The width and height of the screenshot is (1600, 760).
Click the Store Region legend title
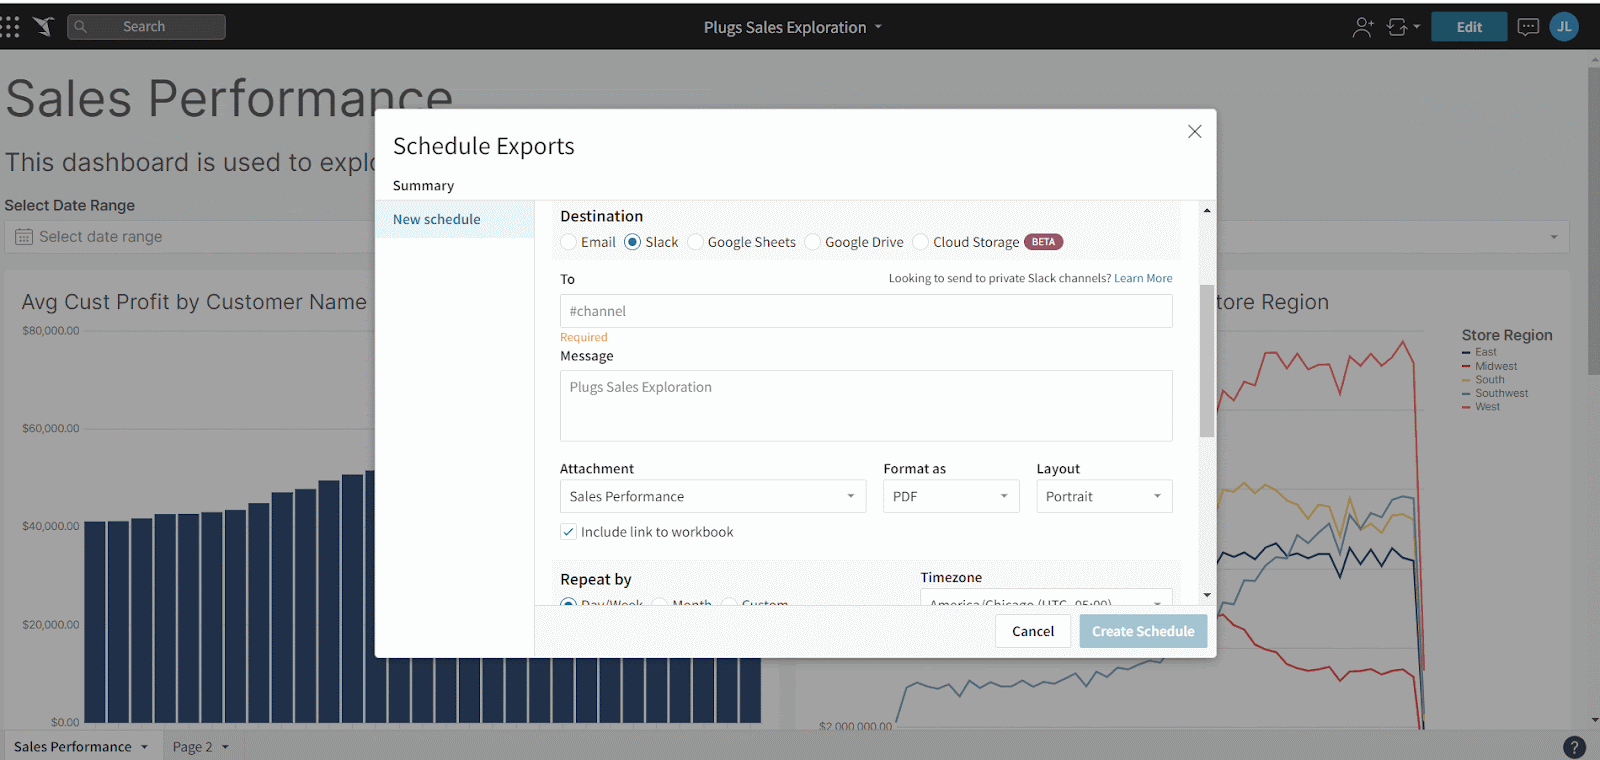click(x=1507, y=335)
